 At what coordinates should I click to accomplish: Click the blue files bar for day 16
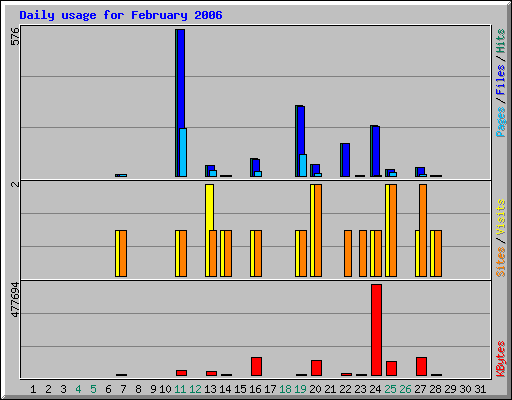[256, 166]
